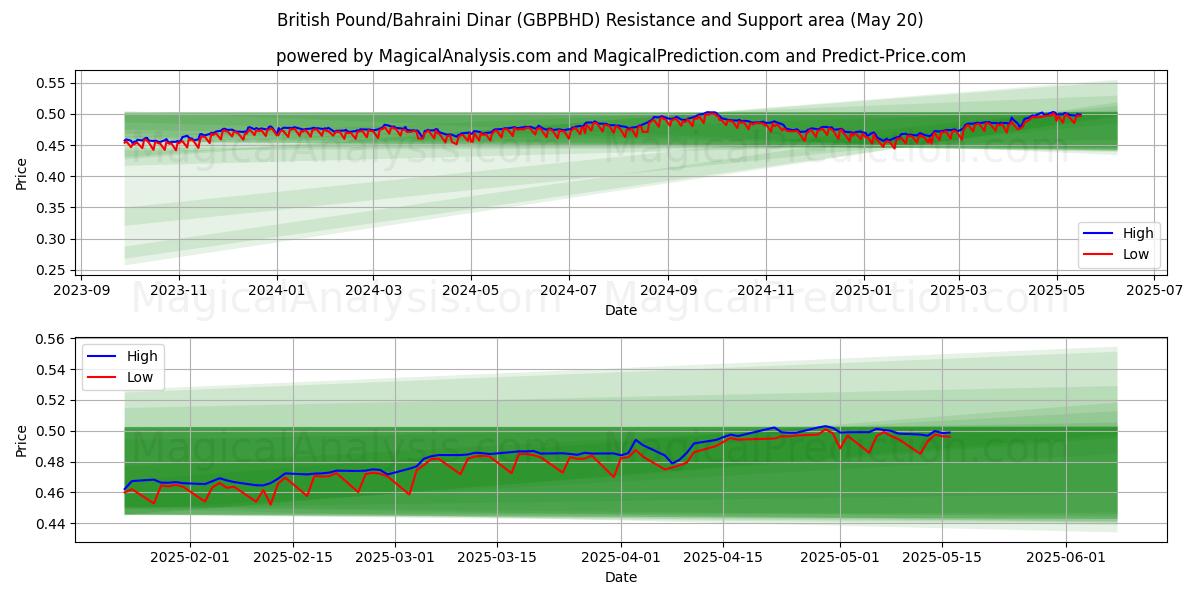The image size is (1200, 600).
Task: Click the 0.35 price tick, top chart
Action: point(52,208)
